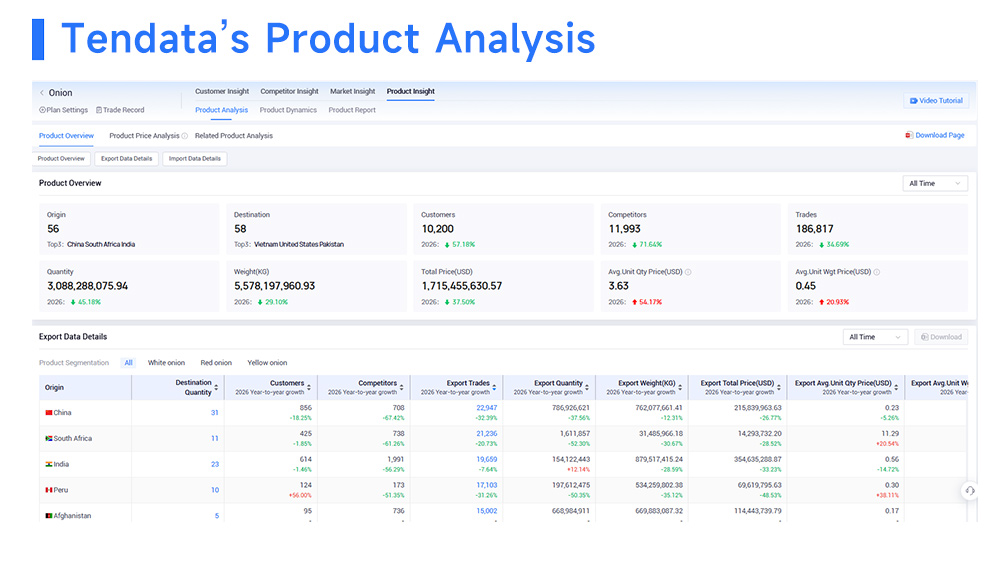
Task: Click Export Data Details anchor button
Action: tap(126, 159)
